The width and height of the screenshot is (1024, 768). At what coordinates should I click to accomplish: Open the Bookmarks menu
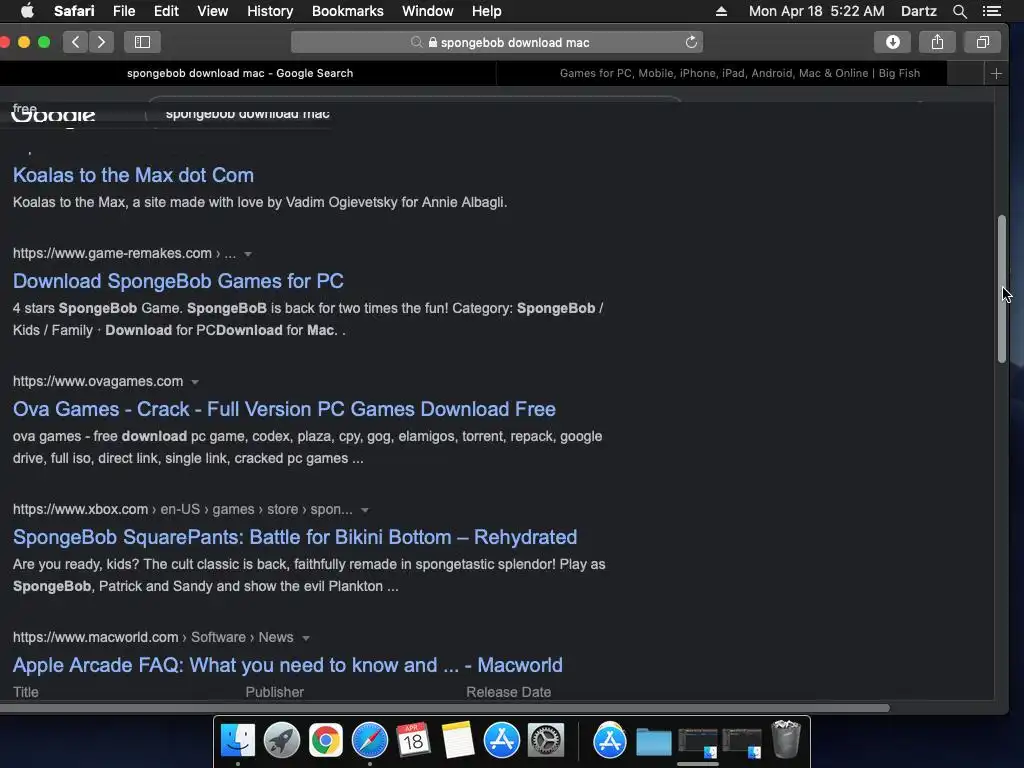[347, 11]
